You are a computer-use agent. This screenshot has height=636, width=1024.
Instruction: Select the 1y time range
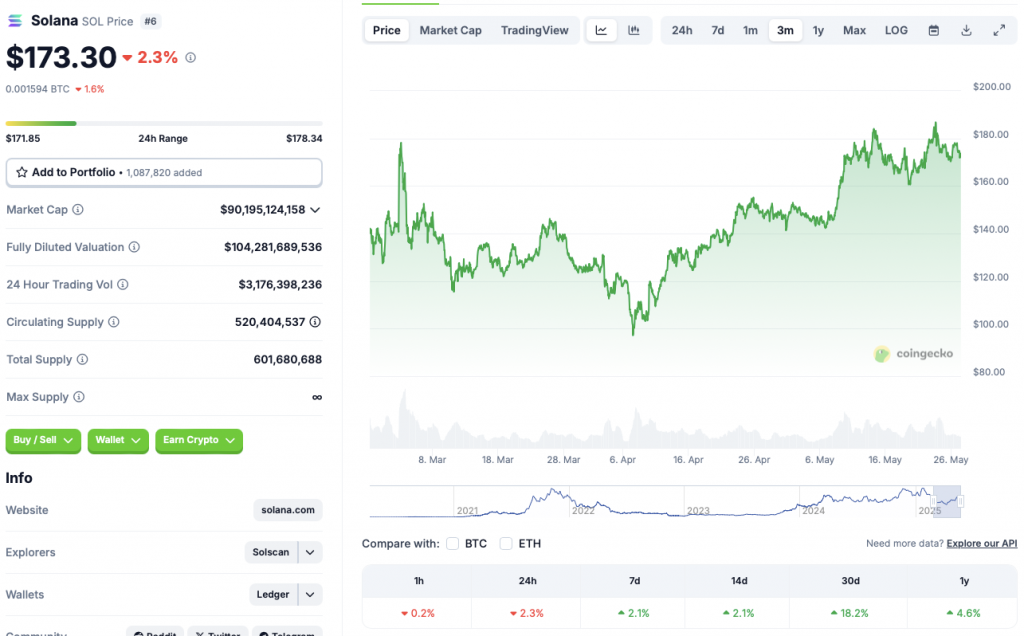(818, 30)
